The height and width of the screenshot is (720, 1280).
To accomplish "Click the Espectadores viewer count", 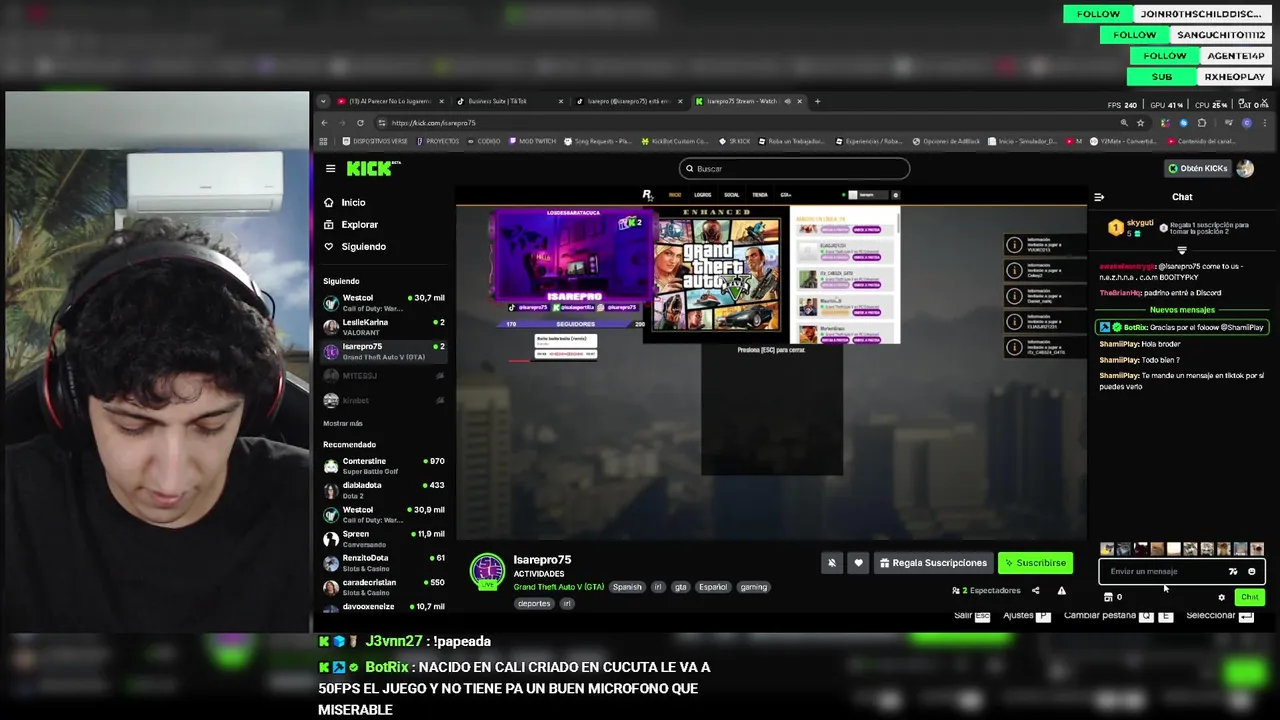I will pos(986,591).
